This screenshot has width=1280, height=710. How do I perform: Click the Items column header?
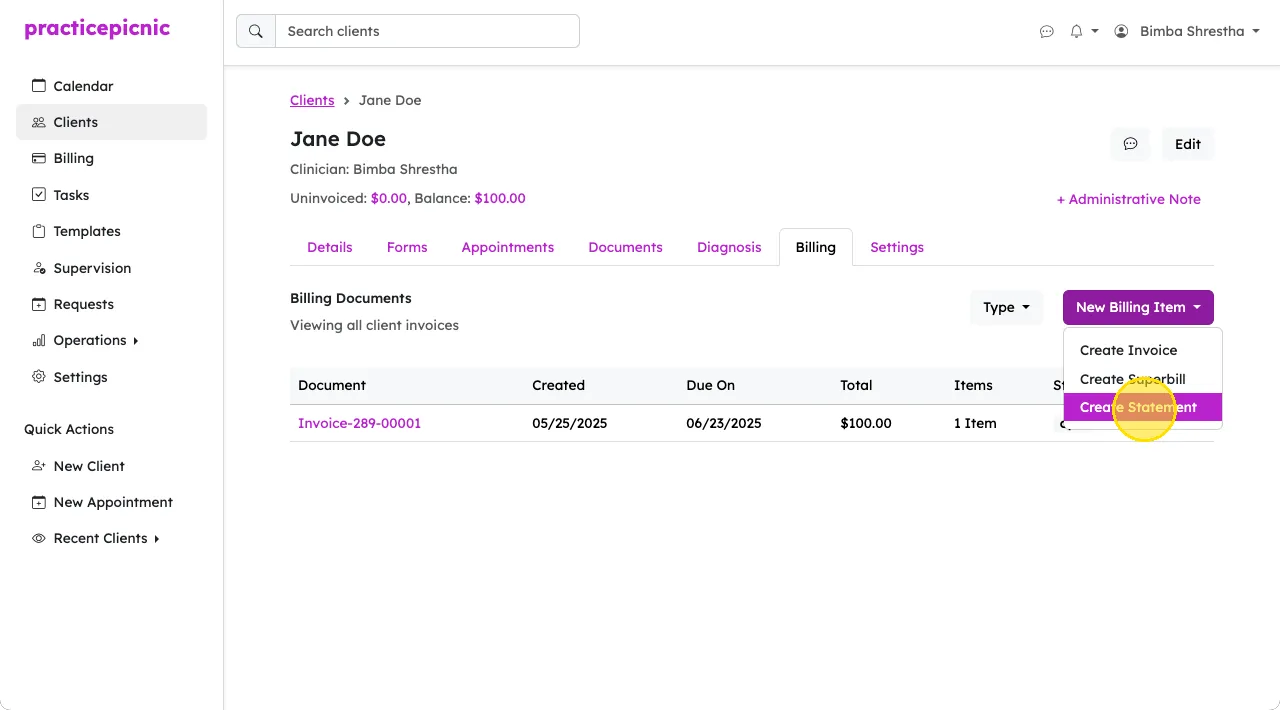[x=973, y=385]
